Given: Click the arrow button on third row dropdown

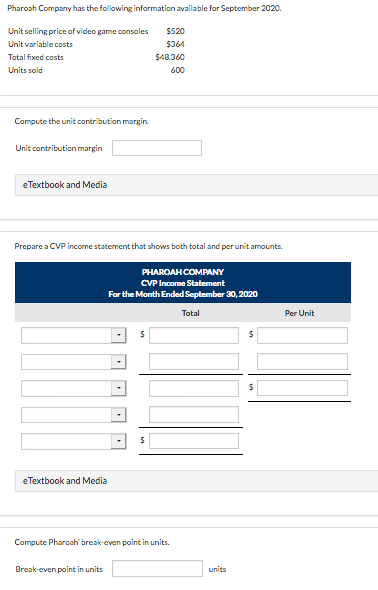Looking at the screenshot, I should point(118,388).
